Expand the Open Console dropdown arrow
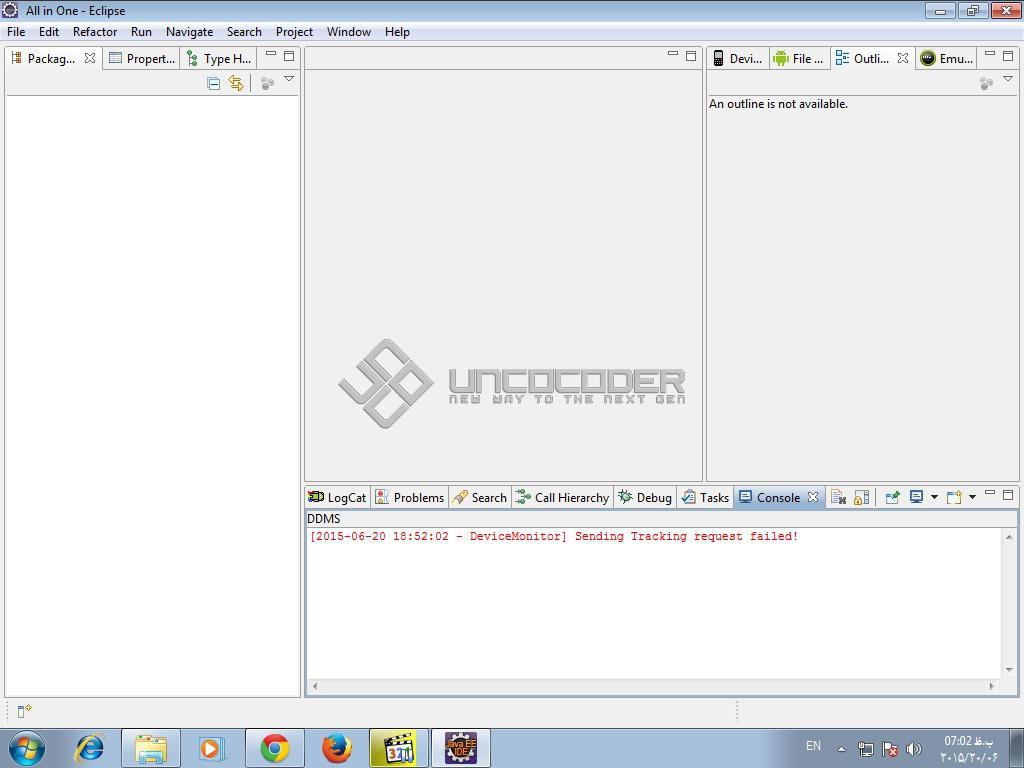Image resolution: width=1024 pixels, height=768 pixels. 972,498
